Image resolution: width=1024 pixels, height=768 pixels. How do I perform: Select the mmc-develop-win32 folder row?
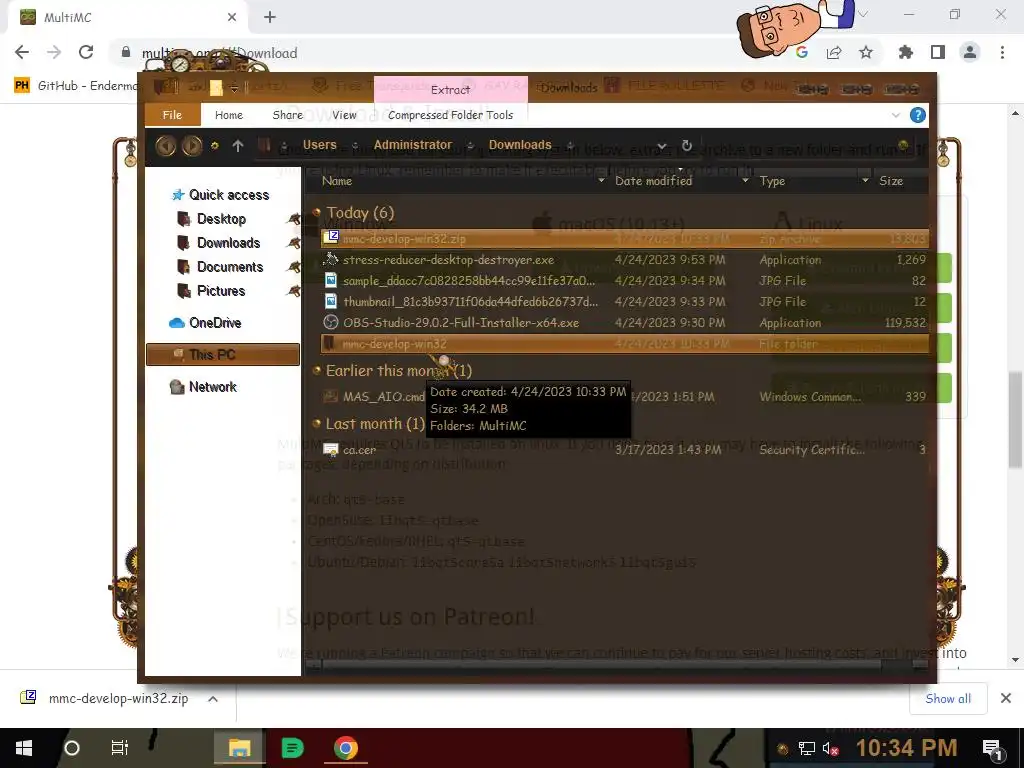tap(625, 344)
